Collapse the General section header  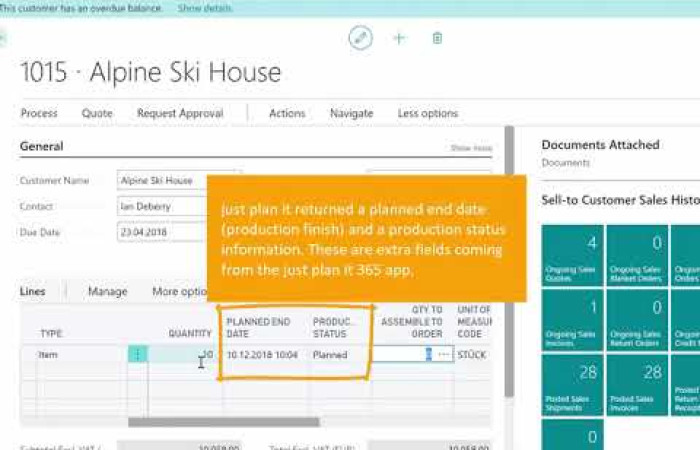point(42,146)
